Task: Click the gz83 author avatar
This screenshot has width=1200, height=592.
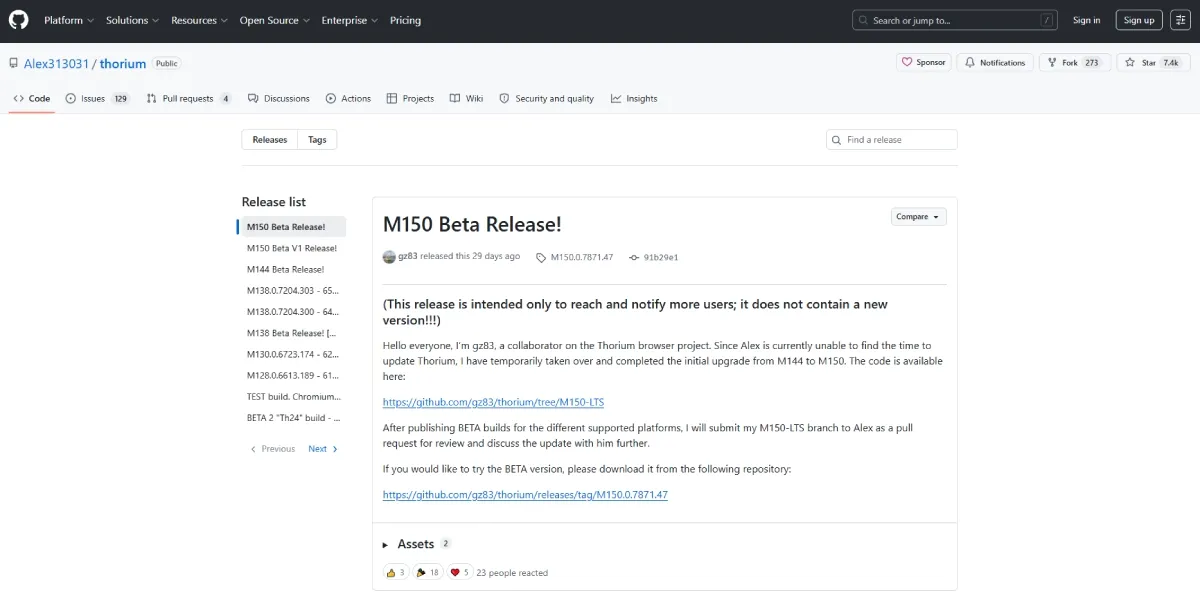Action: (x=389, y=257)
